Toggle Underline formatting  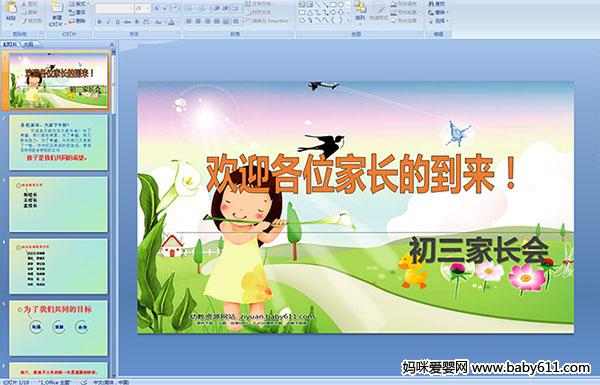coord(117,22)
